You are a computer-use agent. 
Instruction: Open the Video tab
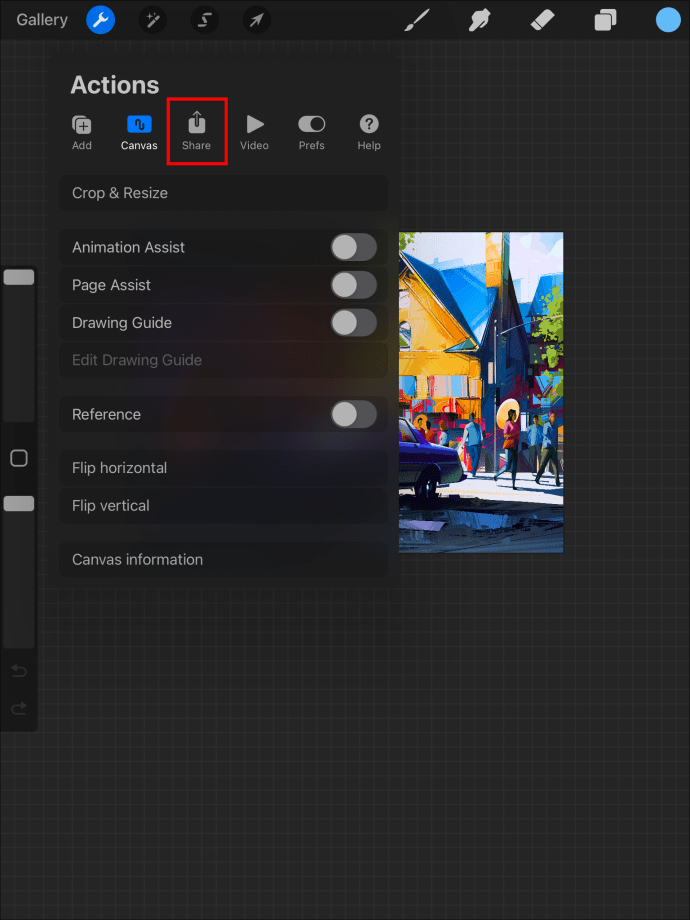254,133
